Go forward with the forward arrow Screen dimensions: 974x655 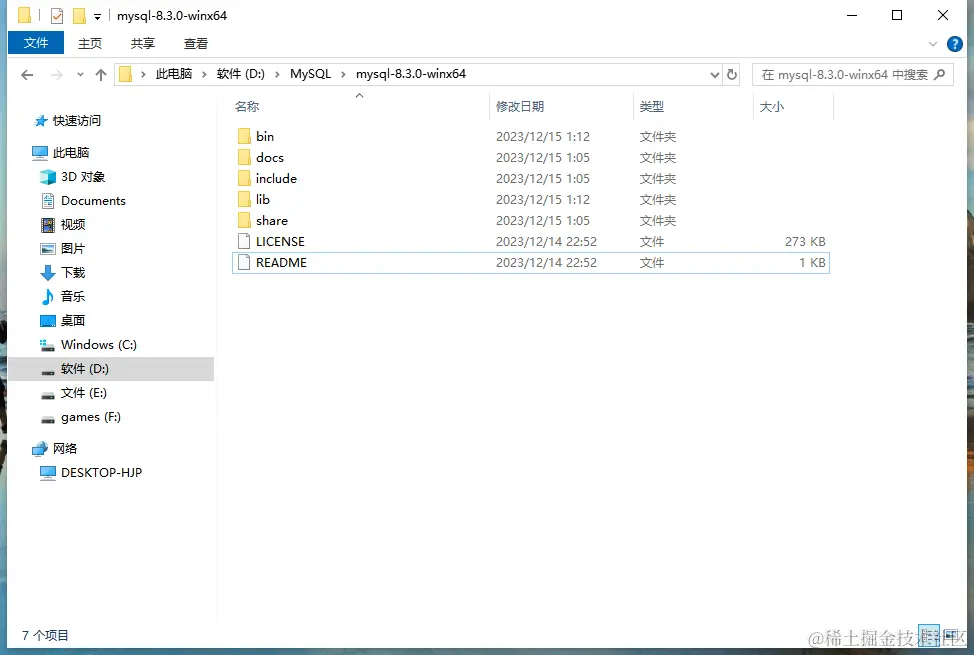click(x=57, y=75)
